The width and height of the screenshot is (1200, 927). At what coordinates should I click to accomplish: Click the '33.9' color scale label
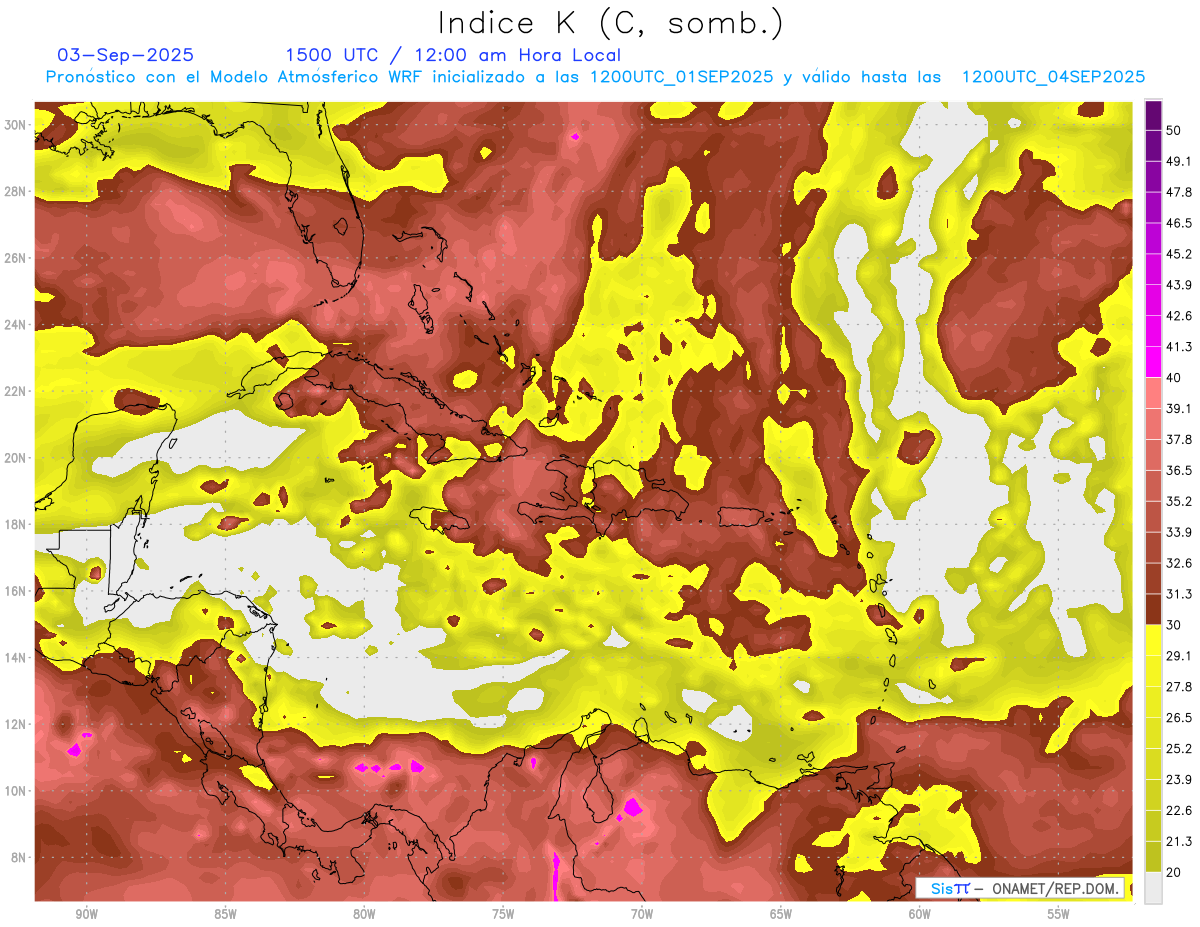[x=1178, y=532]
